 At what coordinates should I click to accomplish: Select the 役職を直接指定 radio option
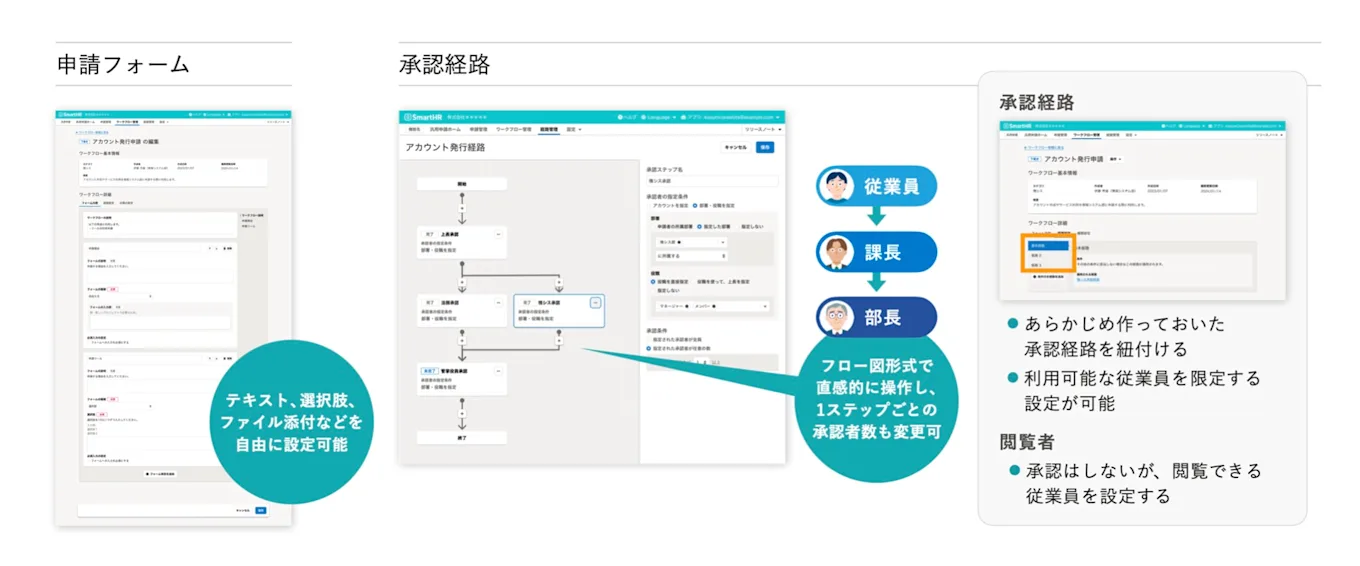pyautogui.click(x=652, y=282)
